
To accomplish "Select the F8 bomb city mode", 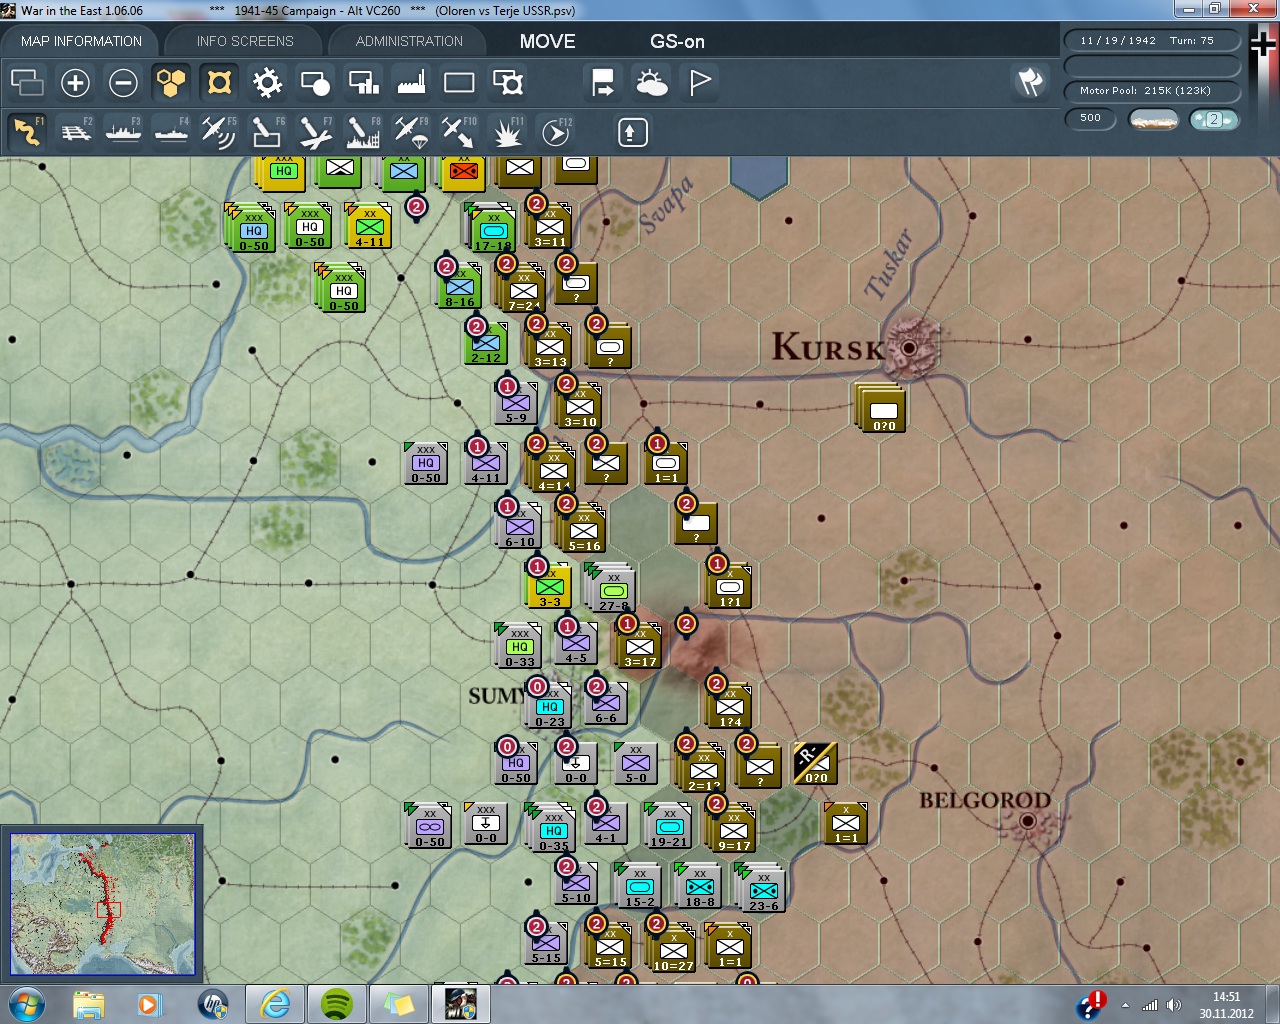I will click(x=363, y=132).
